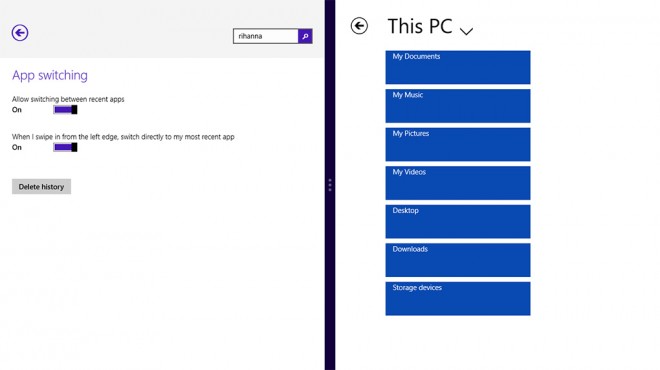Screen dimensions: 660x370
Task: Click the three-dot split view divider handle
Action: (330, 185)
